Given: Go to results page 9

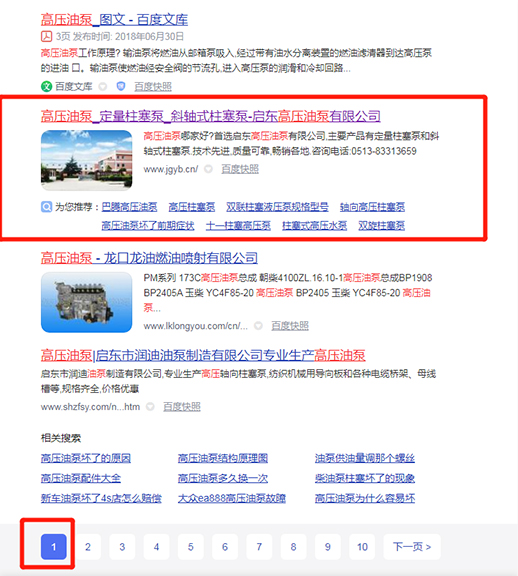Looking at the screenshot, I should [x=328, y=547].
